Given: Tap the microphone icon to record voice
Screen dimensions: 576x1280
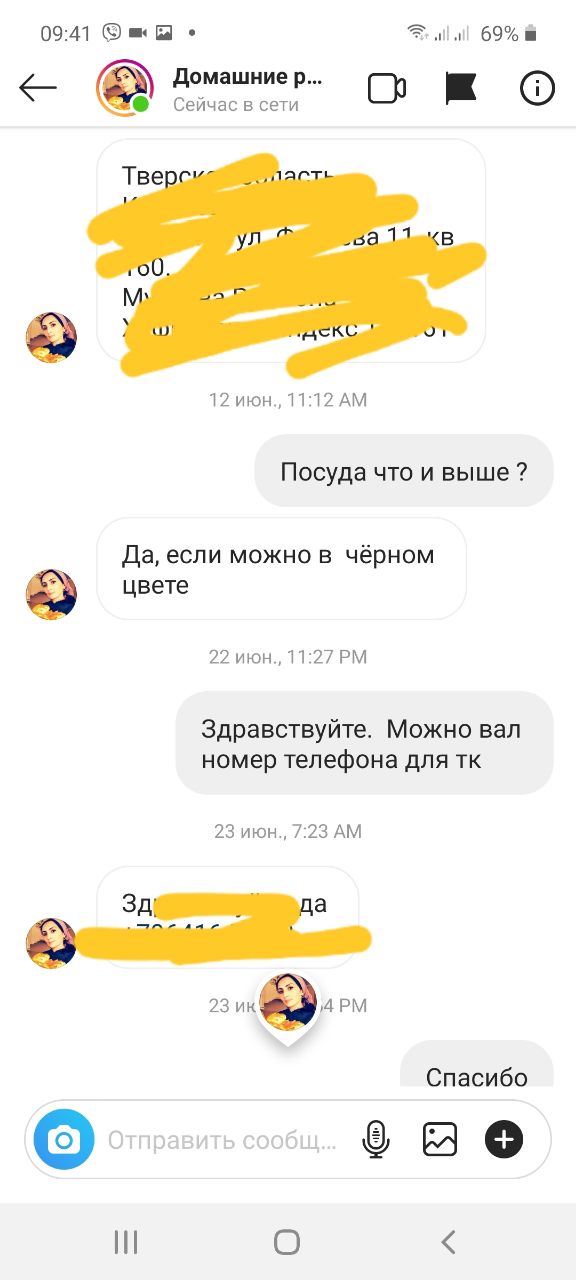Looking at the screenshot, I should (376, 1139).
